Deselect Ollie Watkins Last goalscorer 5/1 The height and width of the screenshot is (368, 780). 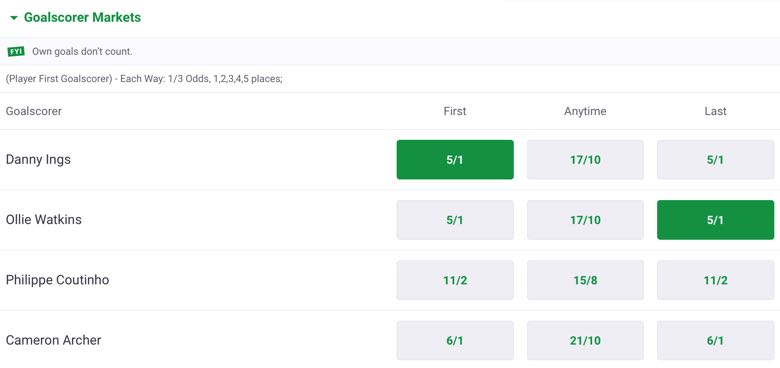(x=715, y=220)
